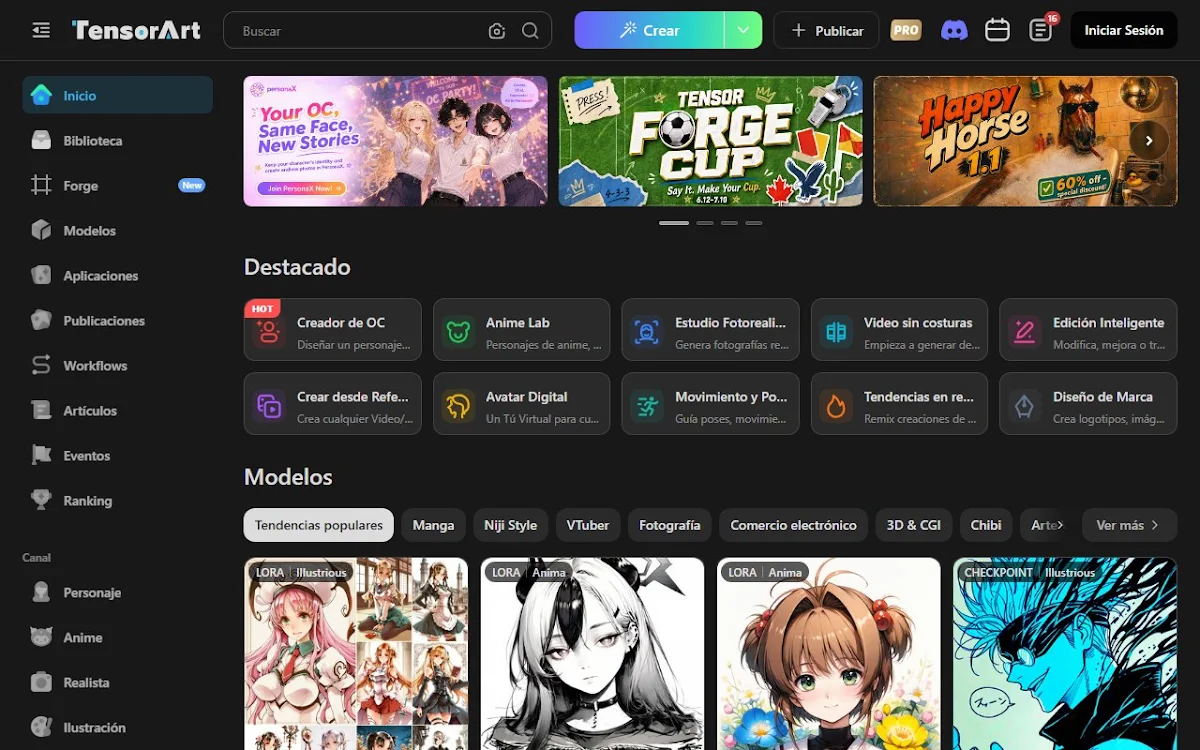Go to second banner slide indicator
This screenshot has width=1200, height=750.
[x=705, y=223]
